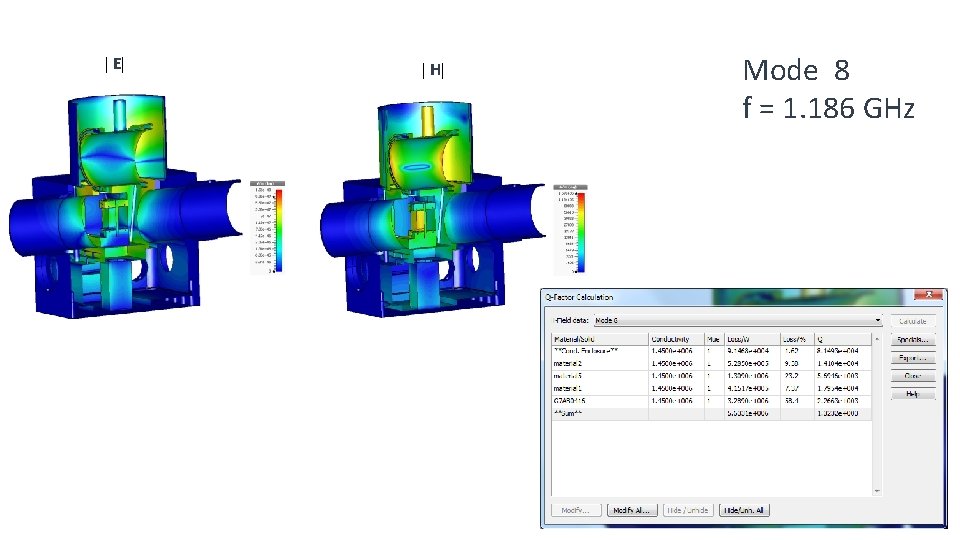Select the material 2 row

click(x=711, y=363)
